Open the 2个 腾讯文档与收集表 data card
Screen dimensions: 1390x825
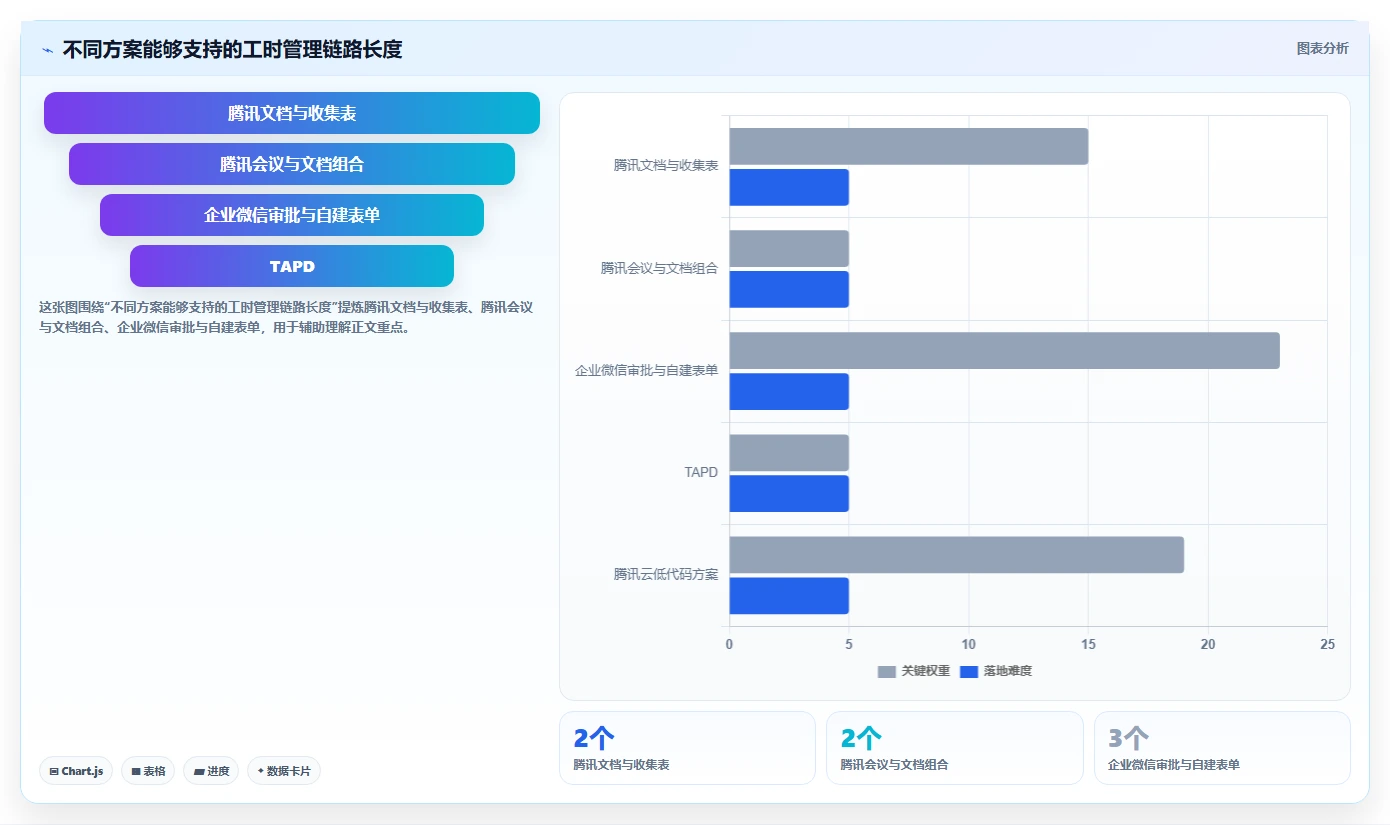coord(687,748)
